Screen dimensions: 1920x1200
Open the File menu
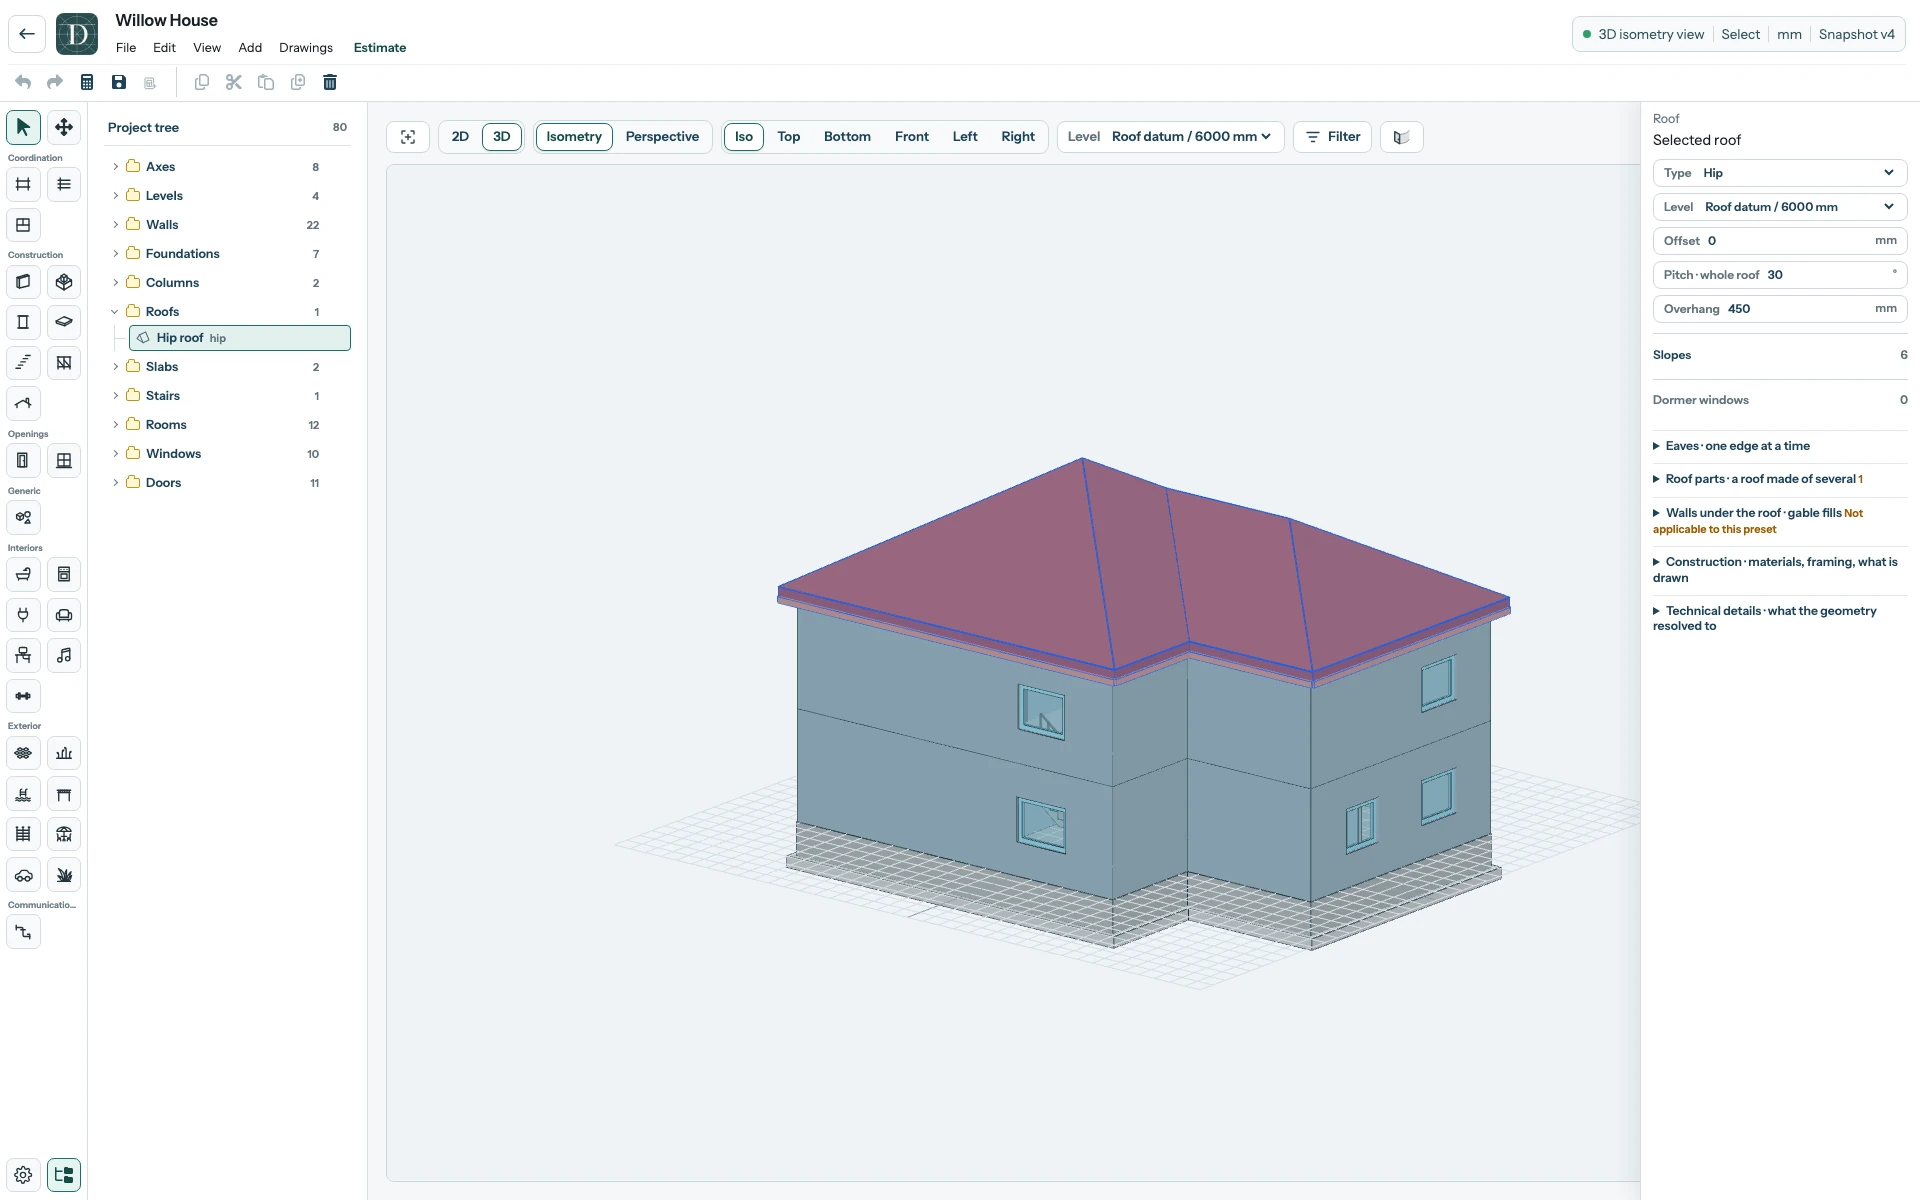coord(126,48)
